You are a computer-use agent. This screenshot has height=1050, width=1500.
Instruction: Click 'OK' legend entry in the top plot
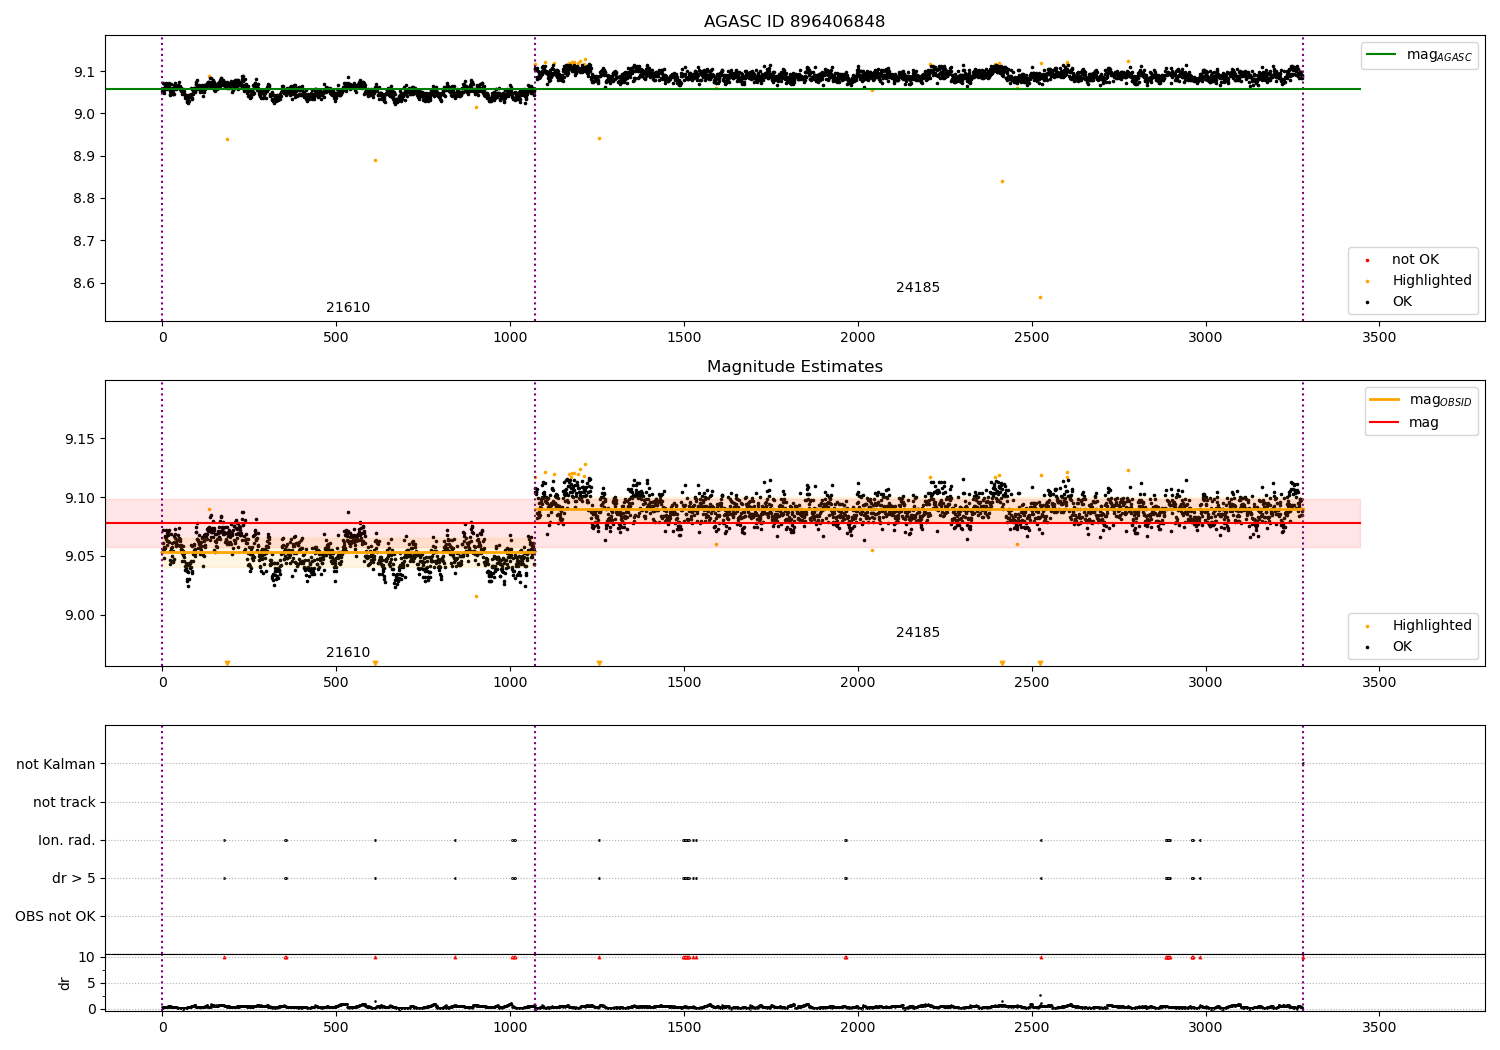pyautogui.click(x=1402, y=302)
